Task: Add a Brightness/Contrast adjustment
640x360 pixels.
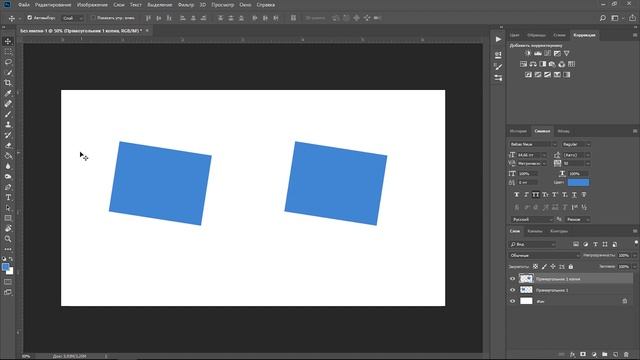Action: pyautogui.click(x=528, y=53)
